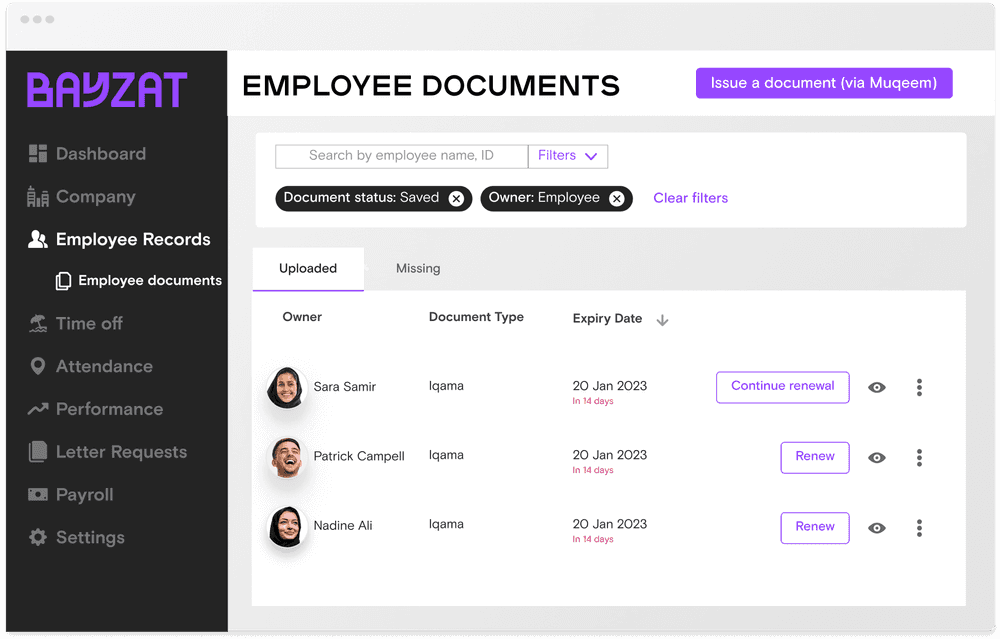Remove the Document status: Saved filter
This screenshot has width=1000, height=639.
point(456,199)
